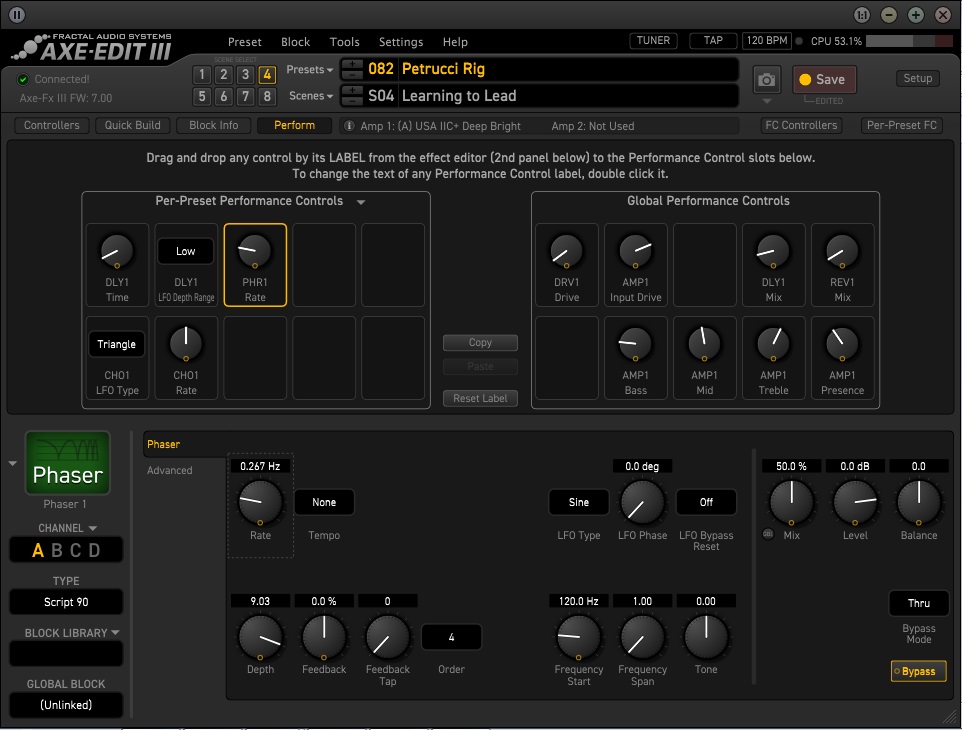
Task: Select scene 6 button
Action: coord(224,96)
